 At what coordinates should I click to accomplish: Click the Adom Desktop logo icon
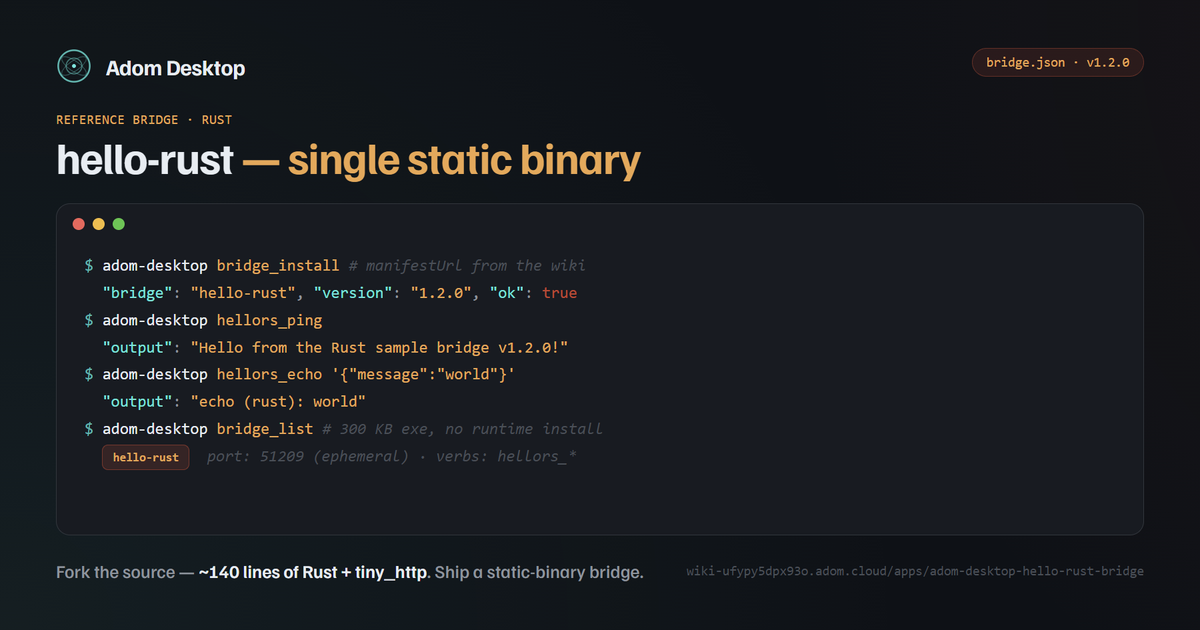click(74, 66)
